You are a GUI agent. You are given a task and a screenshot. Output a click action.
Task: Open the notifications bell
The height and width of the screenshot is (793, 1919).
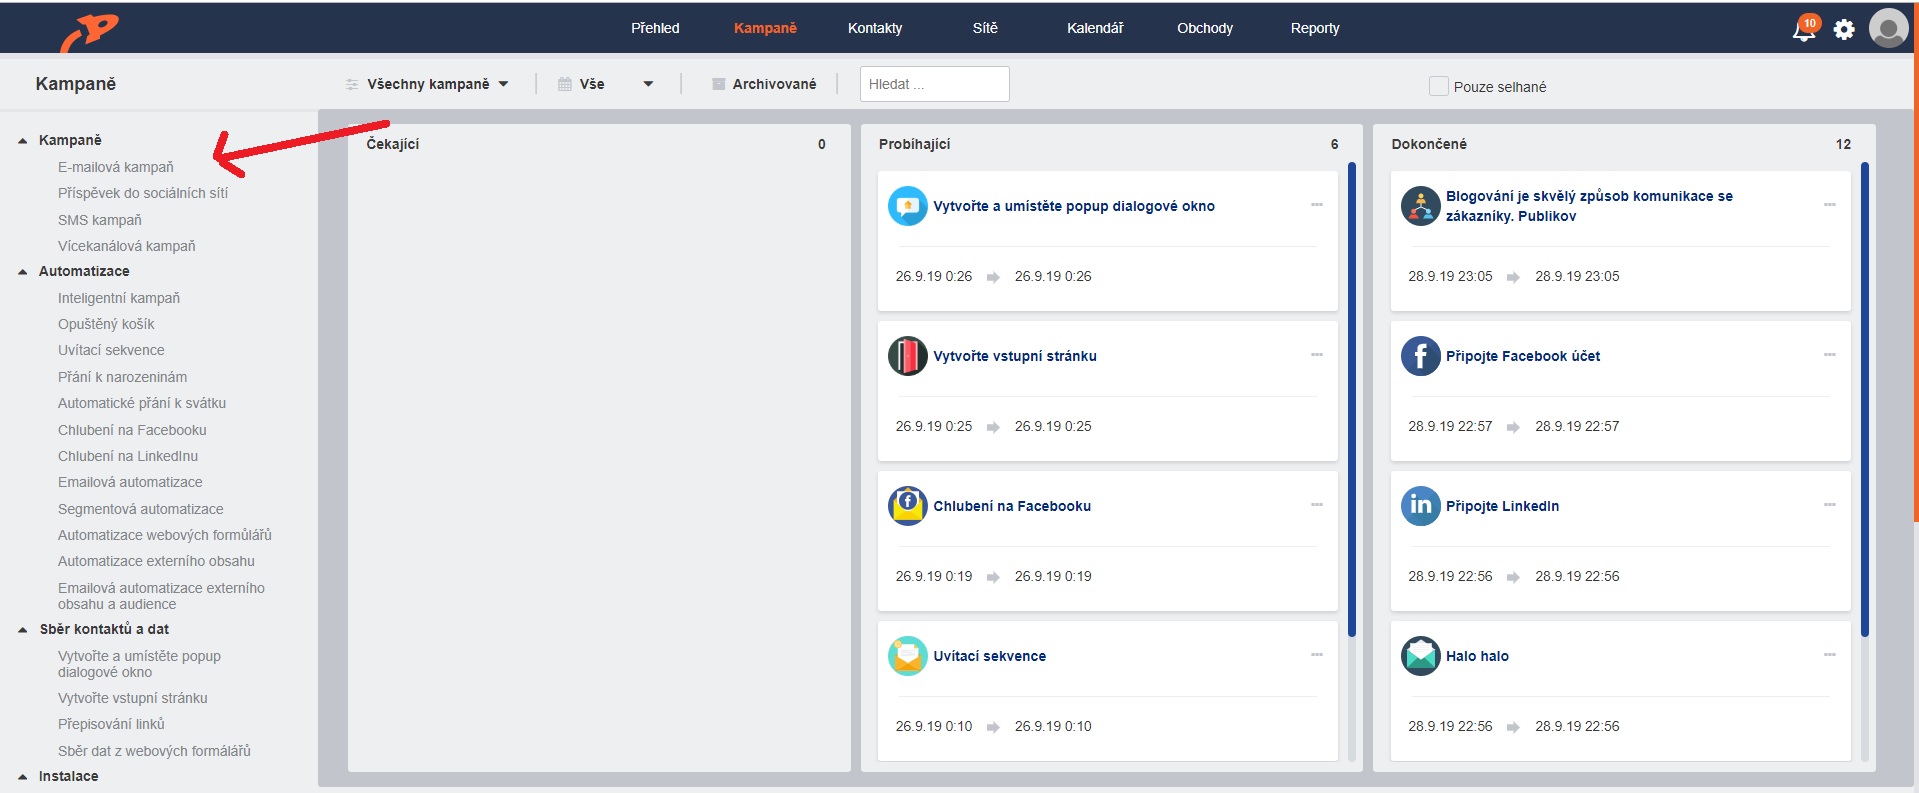[x=1804, y=29]
